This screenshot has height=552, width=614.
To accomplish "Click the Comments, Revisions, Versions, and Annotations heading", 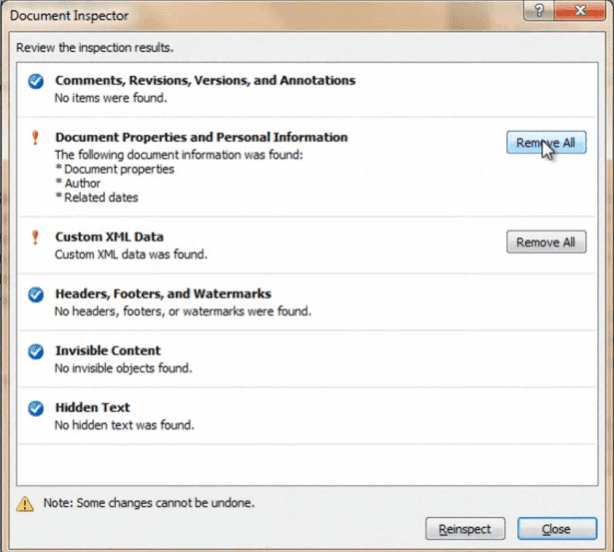I will click(205, 80).
